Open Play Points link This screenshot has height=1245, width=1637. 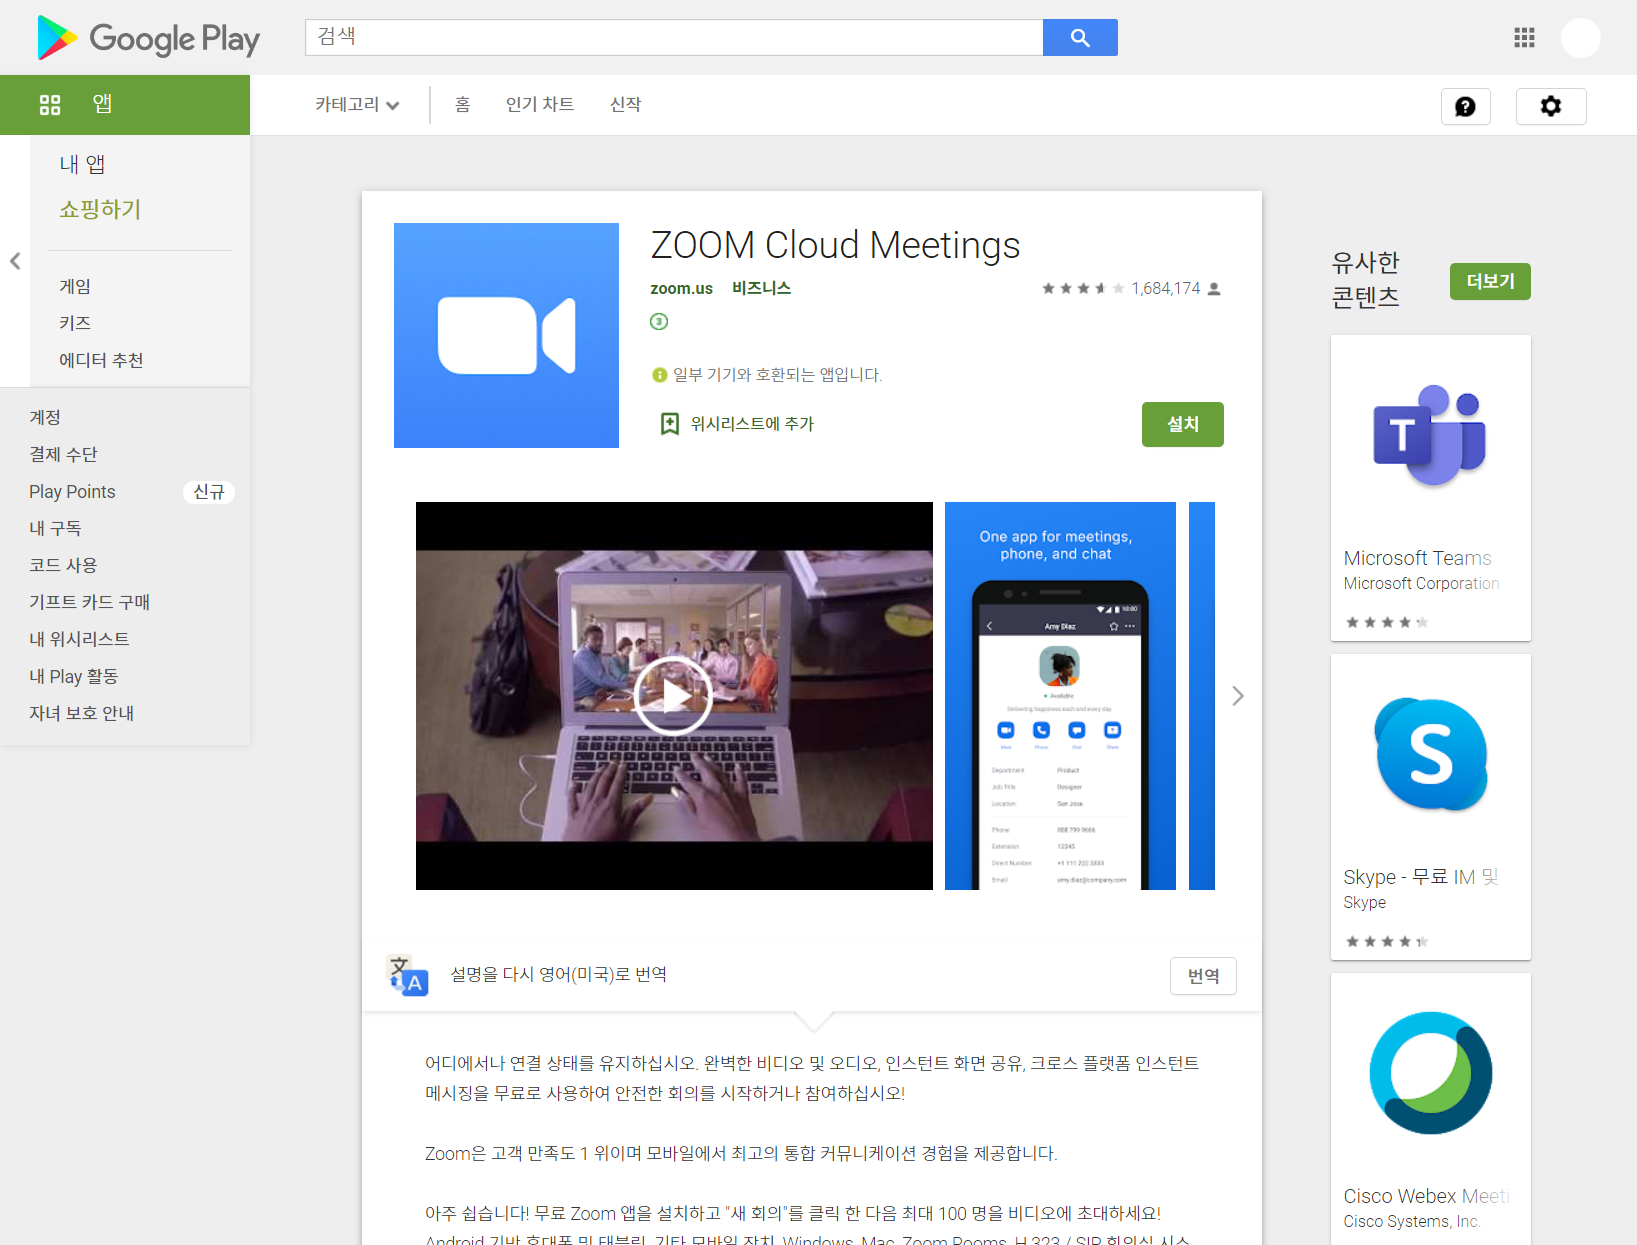click(x=72, y=491)
